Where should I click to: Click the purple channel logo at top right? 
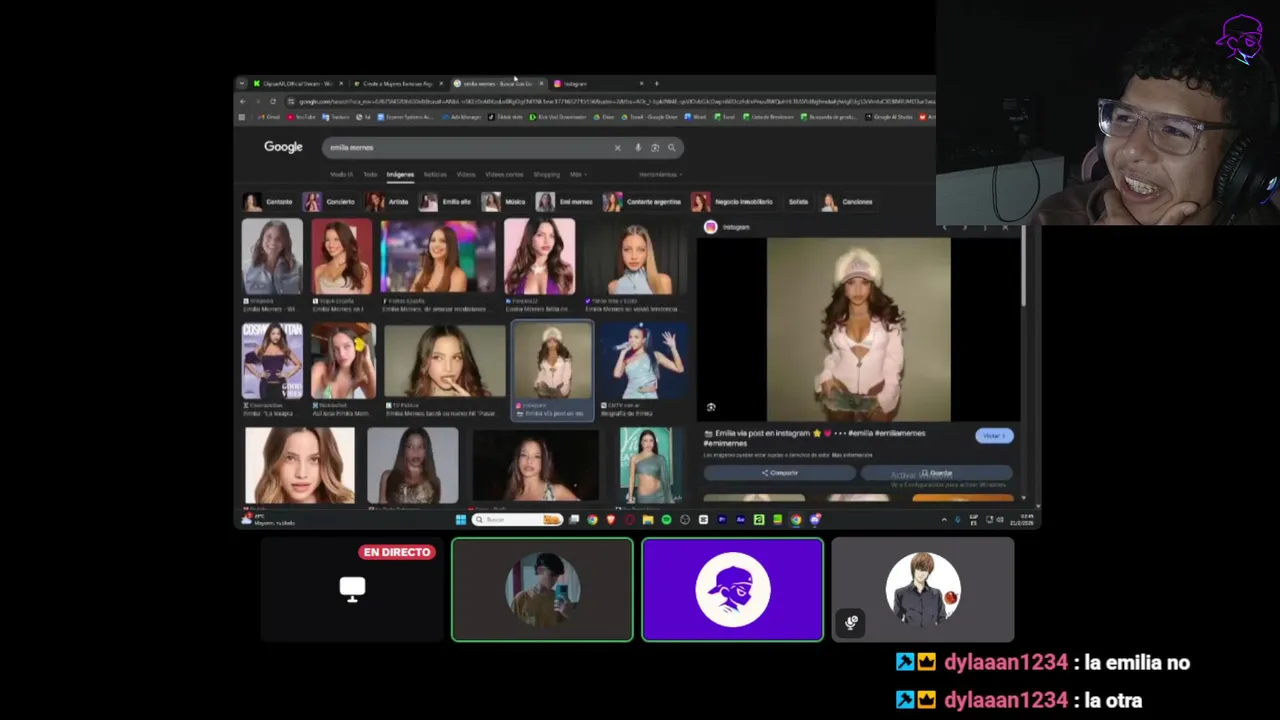(x=1240, y=40)
